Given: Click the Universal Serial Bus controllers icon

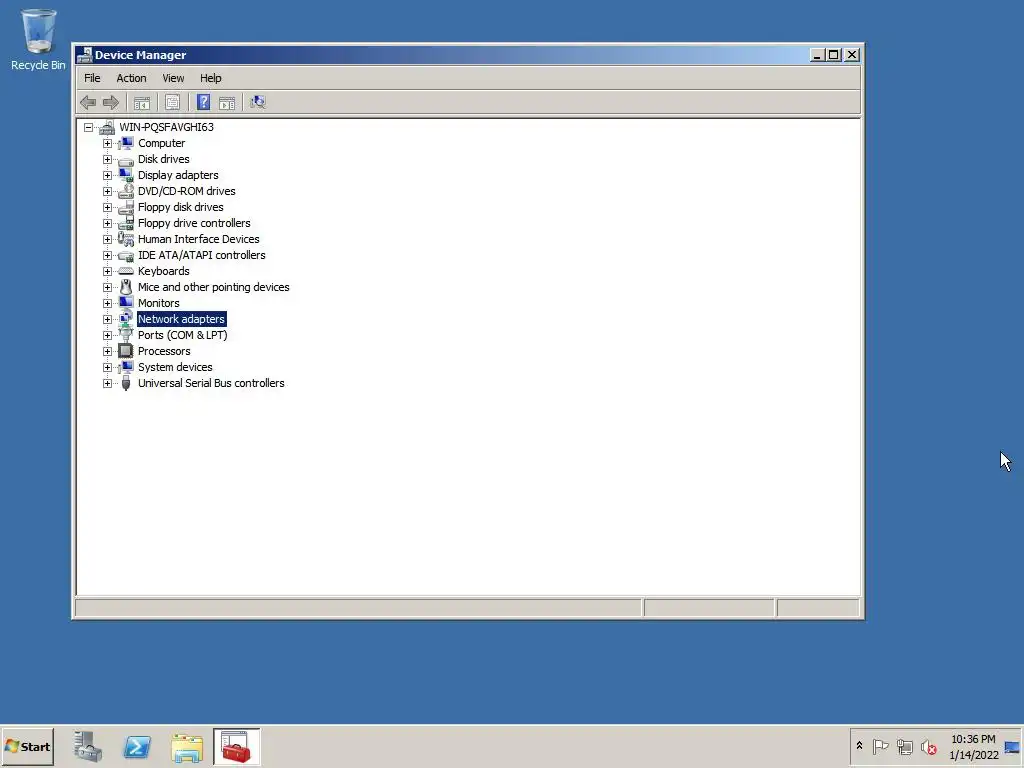Looking at the screenshot, I should tap(126, 383).
